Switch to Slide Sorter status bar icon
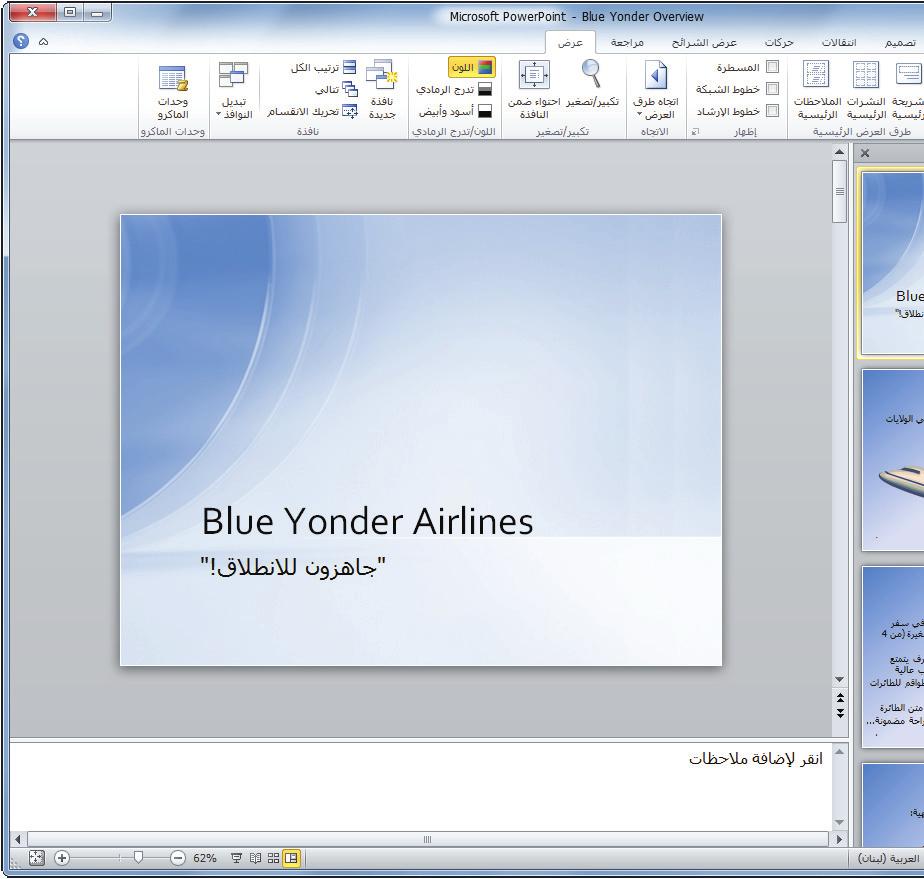This screenshot has width=924, height=879. [273, 858]
